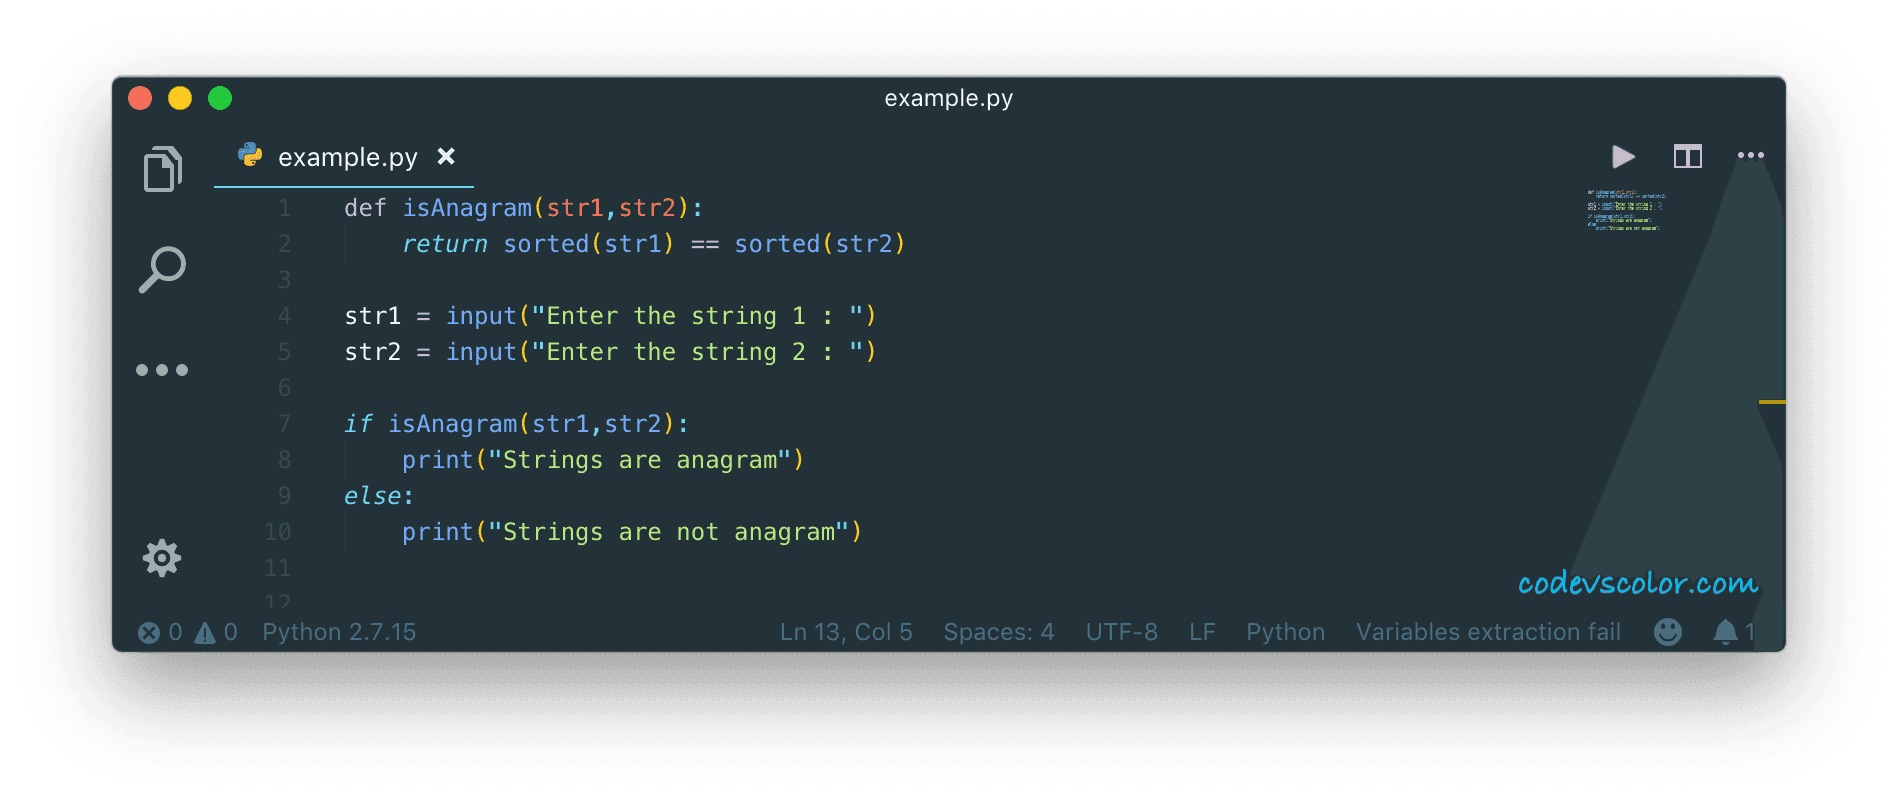Open the Explorer files icon
1898x800 pixels.
(163, 168)
